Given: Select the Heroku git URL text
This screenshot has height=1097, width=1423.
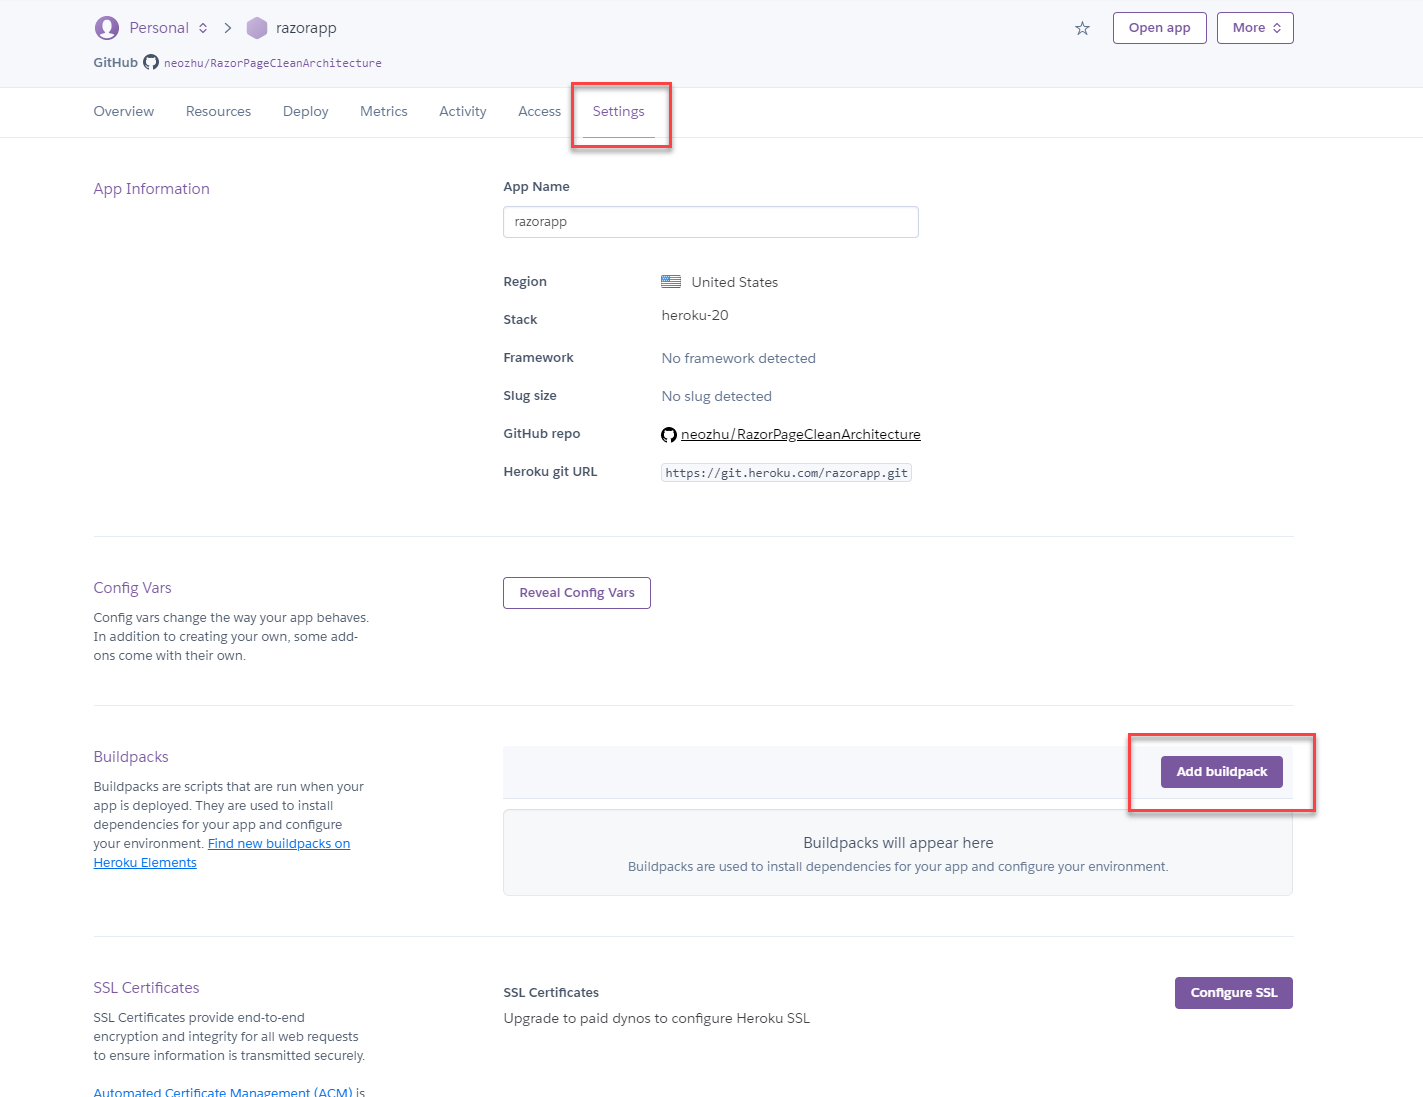Looking at the screenshot, I should click(x=787, y=473).
